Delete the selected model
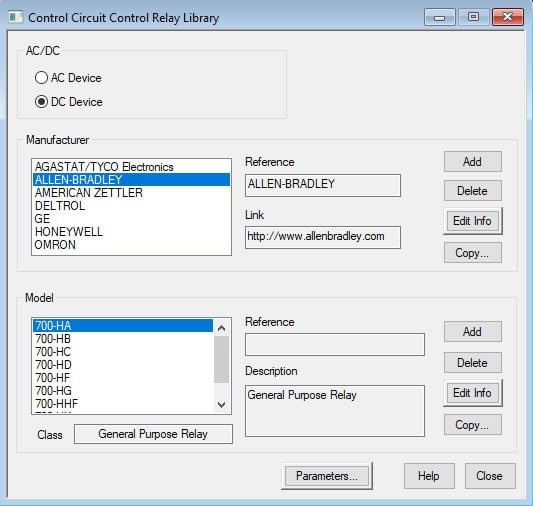The image size is (533, 506). point(472,363)
